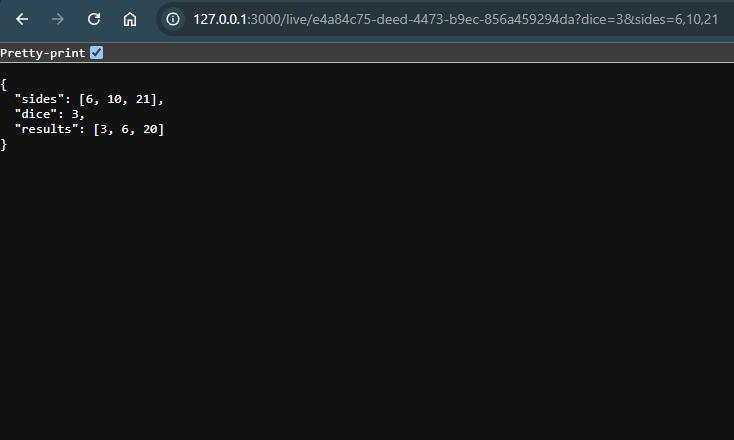Reload the page with the refresh icon
The image size is (734, 440).
pos(94,19)
